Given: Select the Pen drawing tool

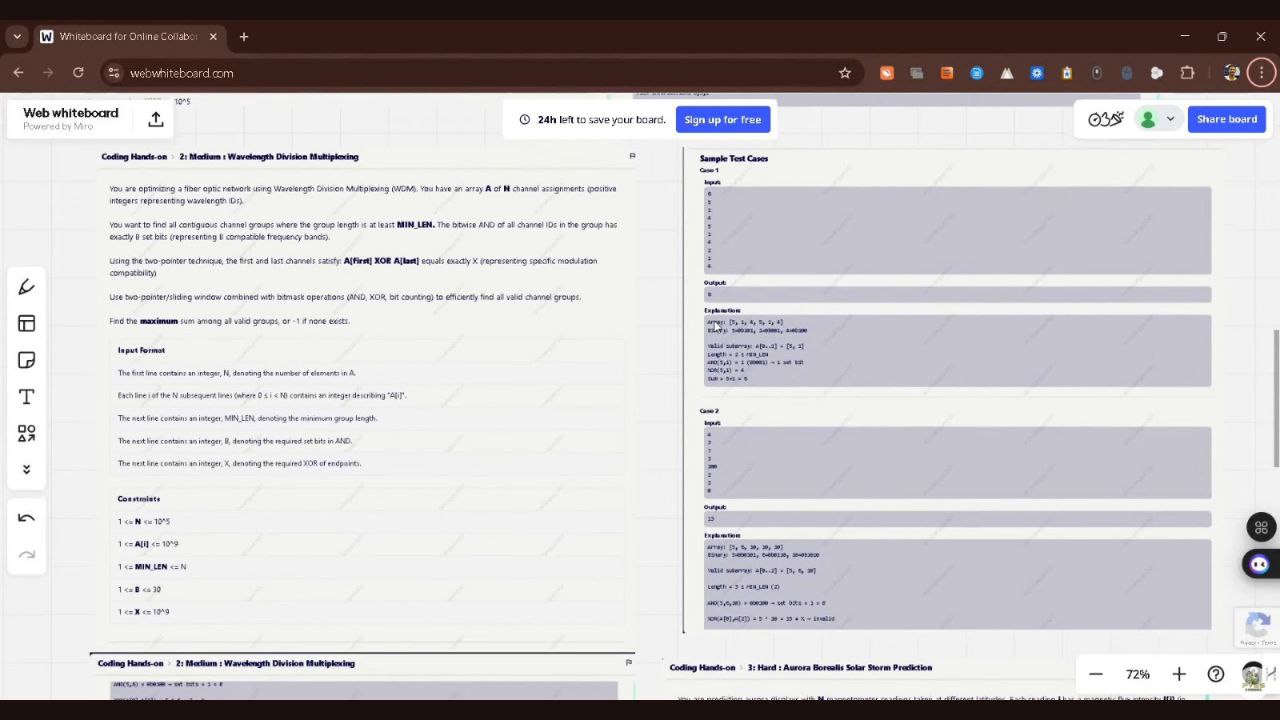Looking at the screenshot, I should (27, 287).
